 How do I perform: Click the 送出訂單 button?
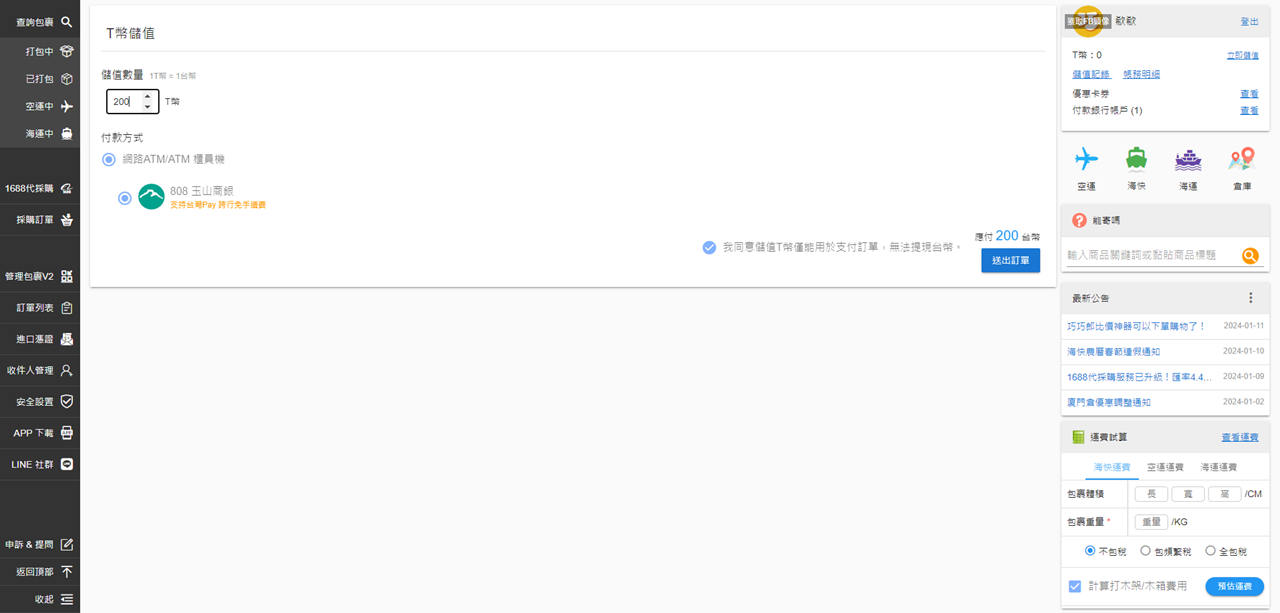click(1010, 260)
